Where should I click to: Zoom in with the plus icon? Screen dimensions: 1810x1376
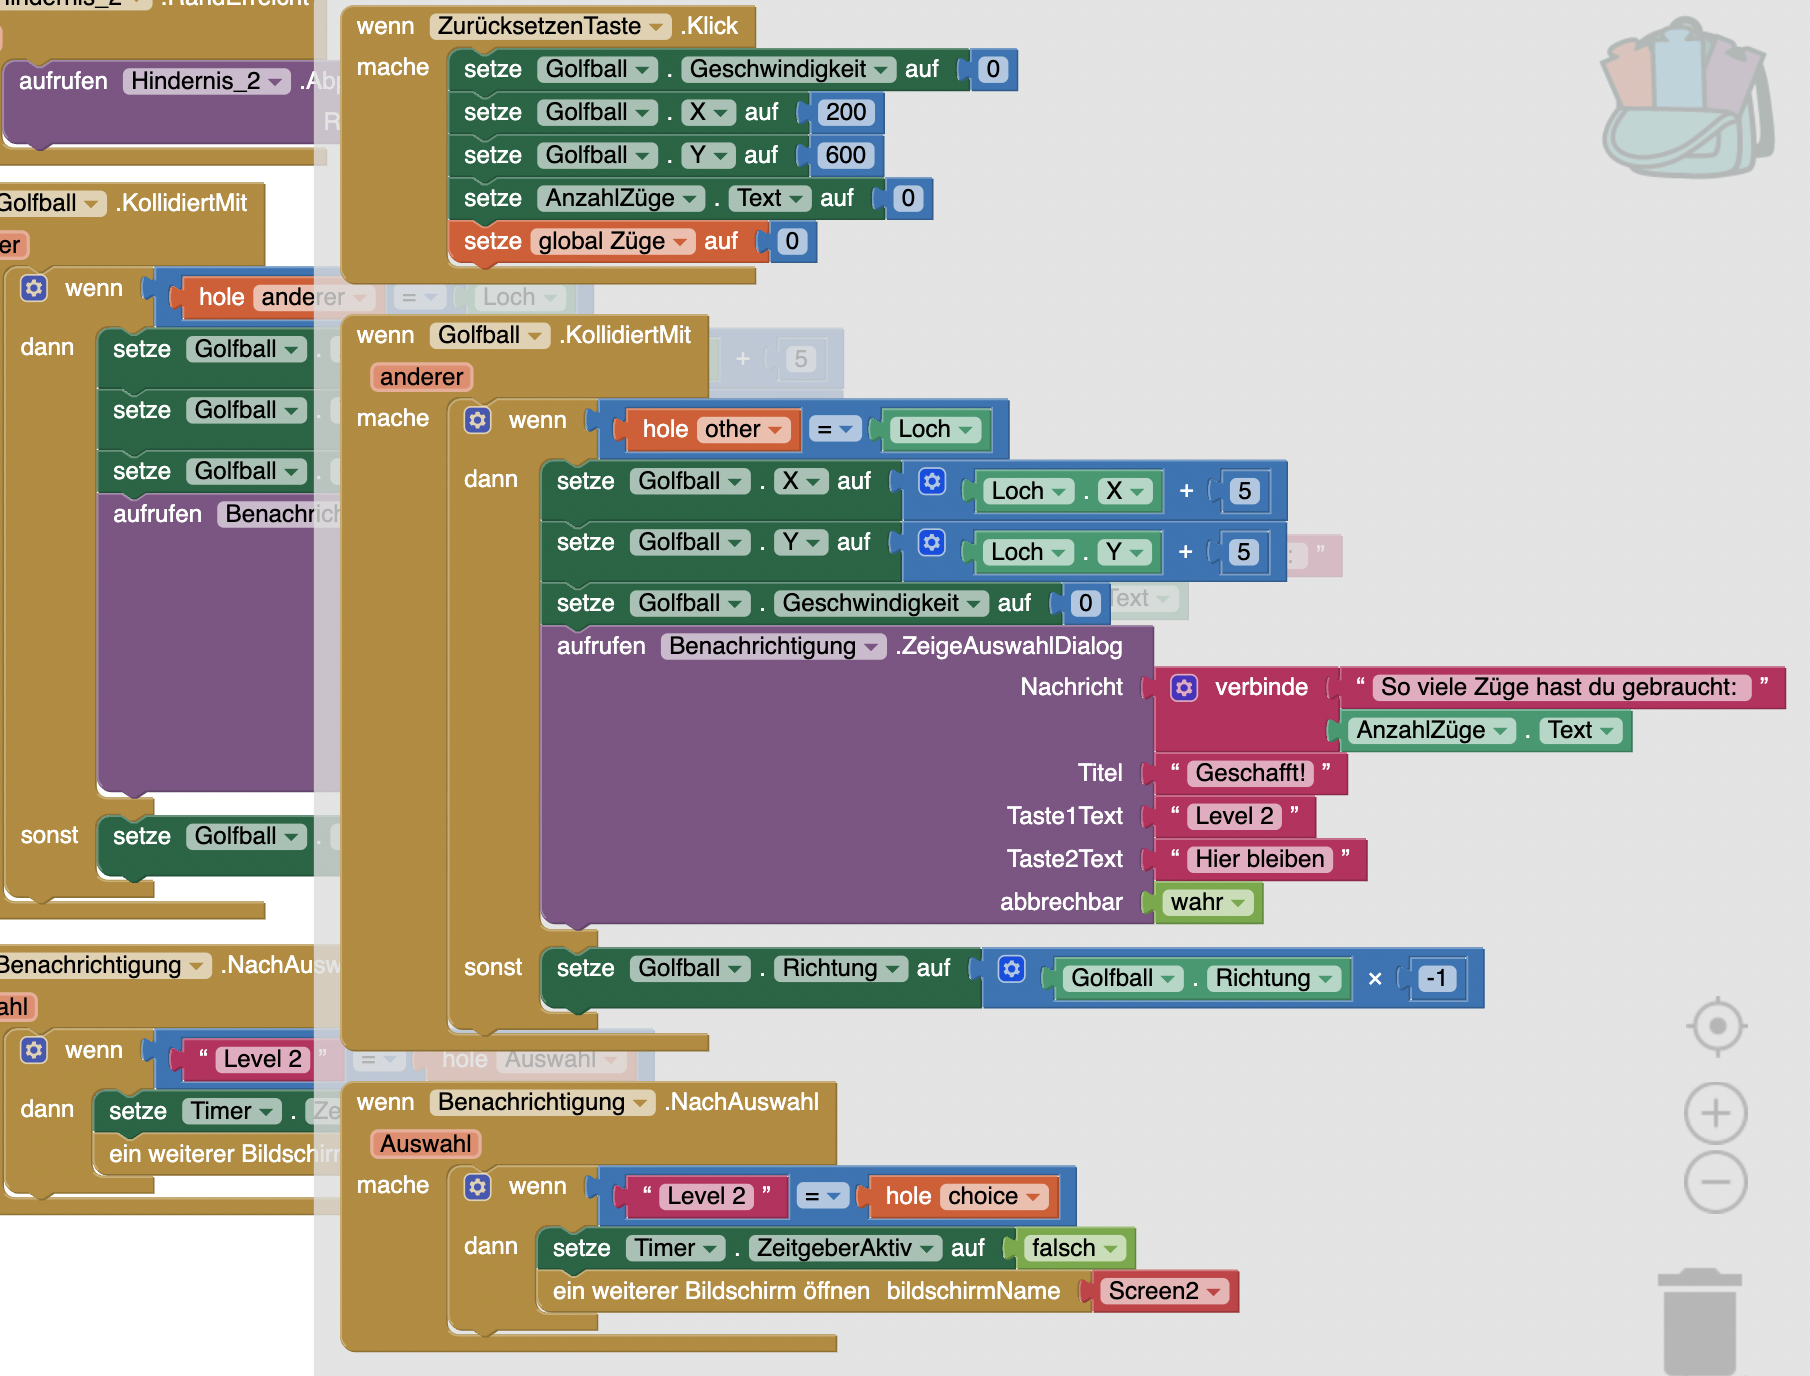pyautogui.click(x=1716, y=1113)
